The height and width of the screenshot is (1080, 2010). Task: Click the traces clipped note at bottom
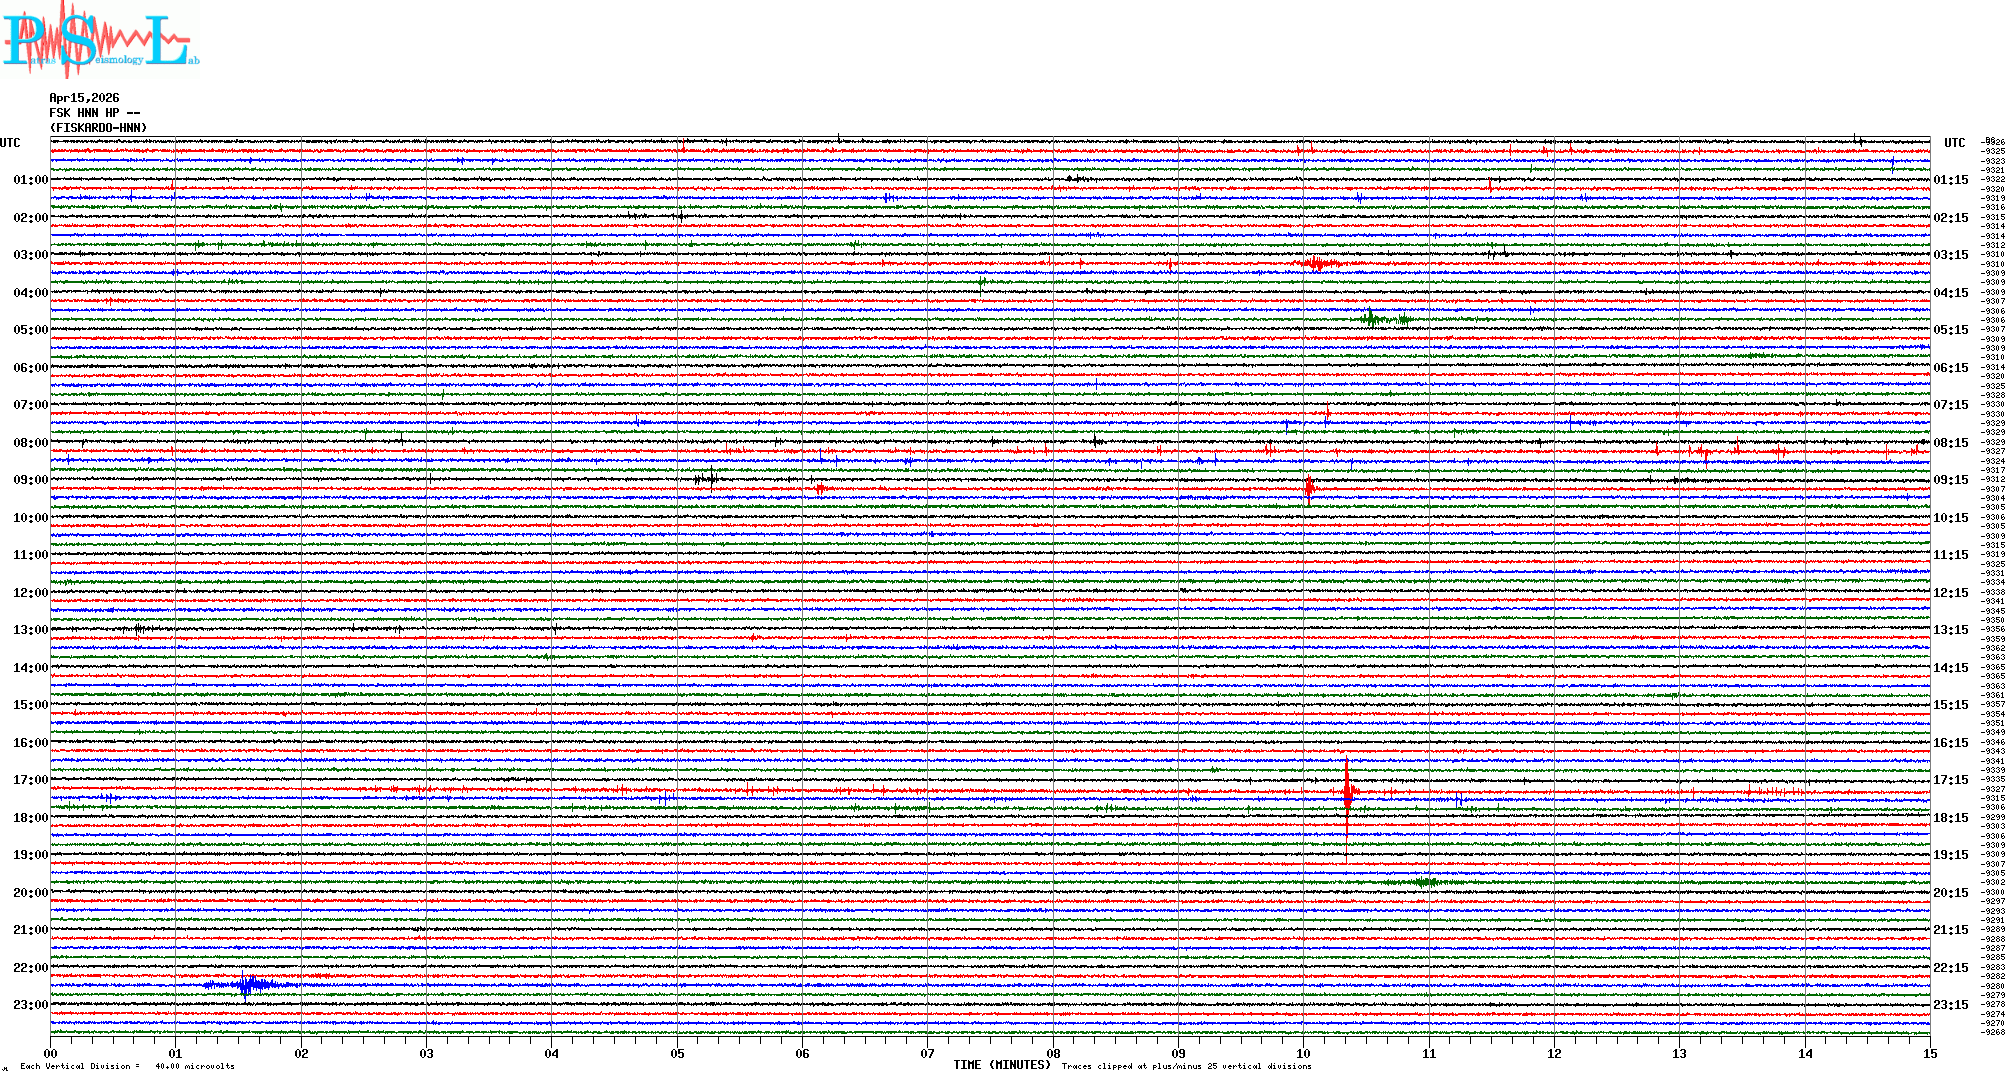click(x=1186, y=1066)
